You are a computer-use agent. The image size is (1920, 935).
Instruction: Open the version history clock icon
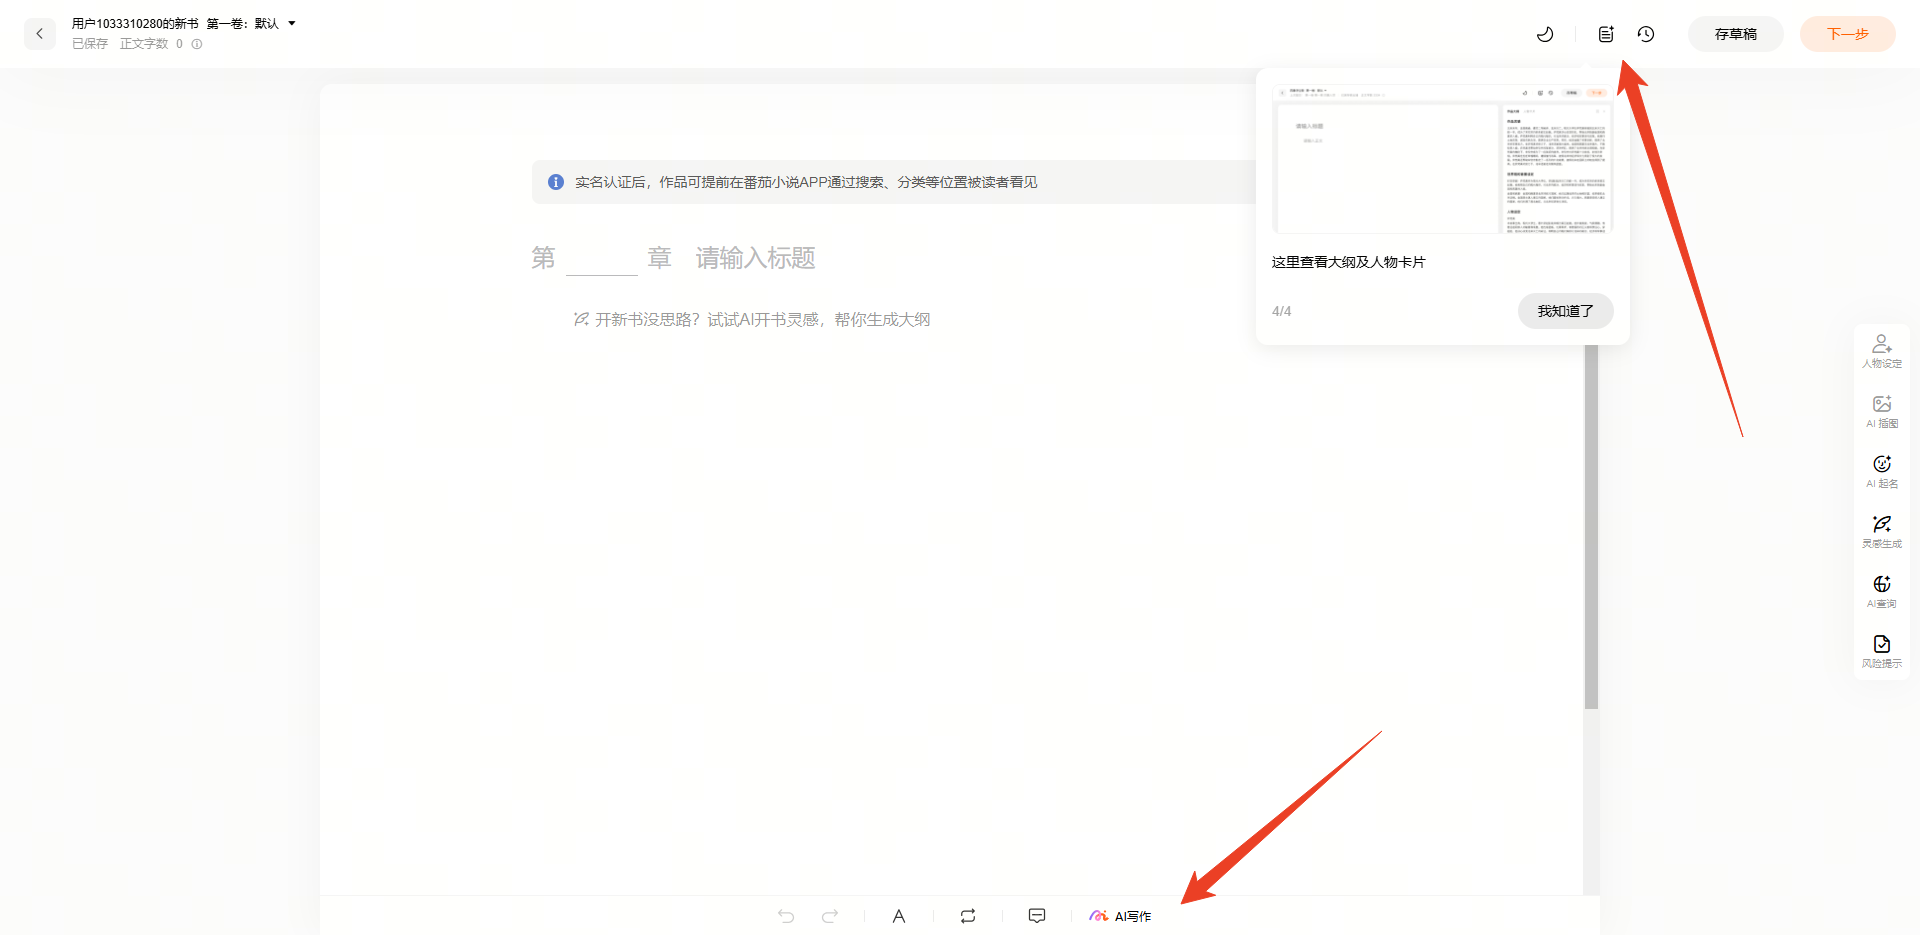tap(1646, 34)
